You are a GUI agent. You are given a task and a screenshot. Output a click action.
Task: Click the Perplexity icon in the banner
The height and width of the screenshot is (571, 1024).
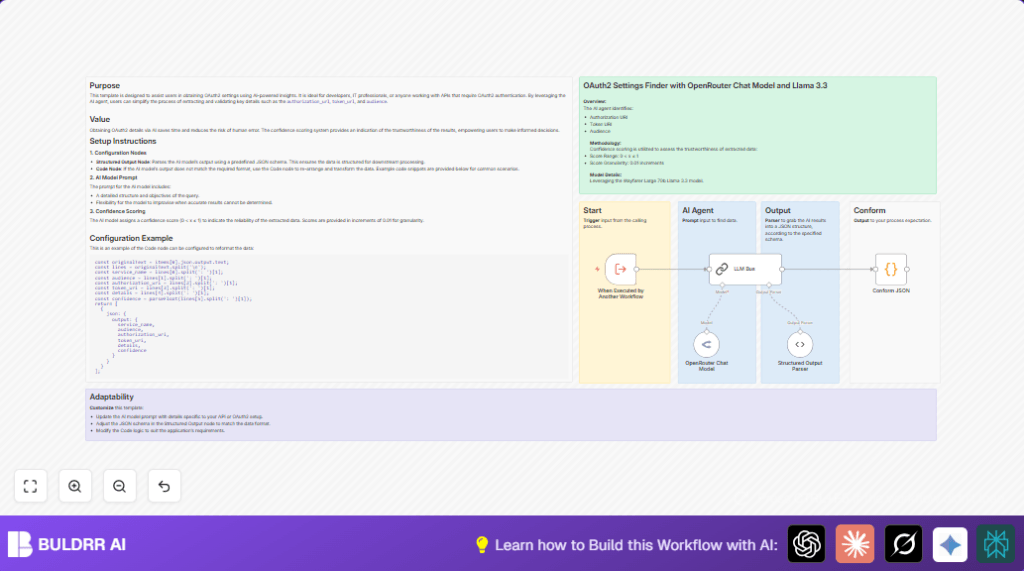(995, 544)
